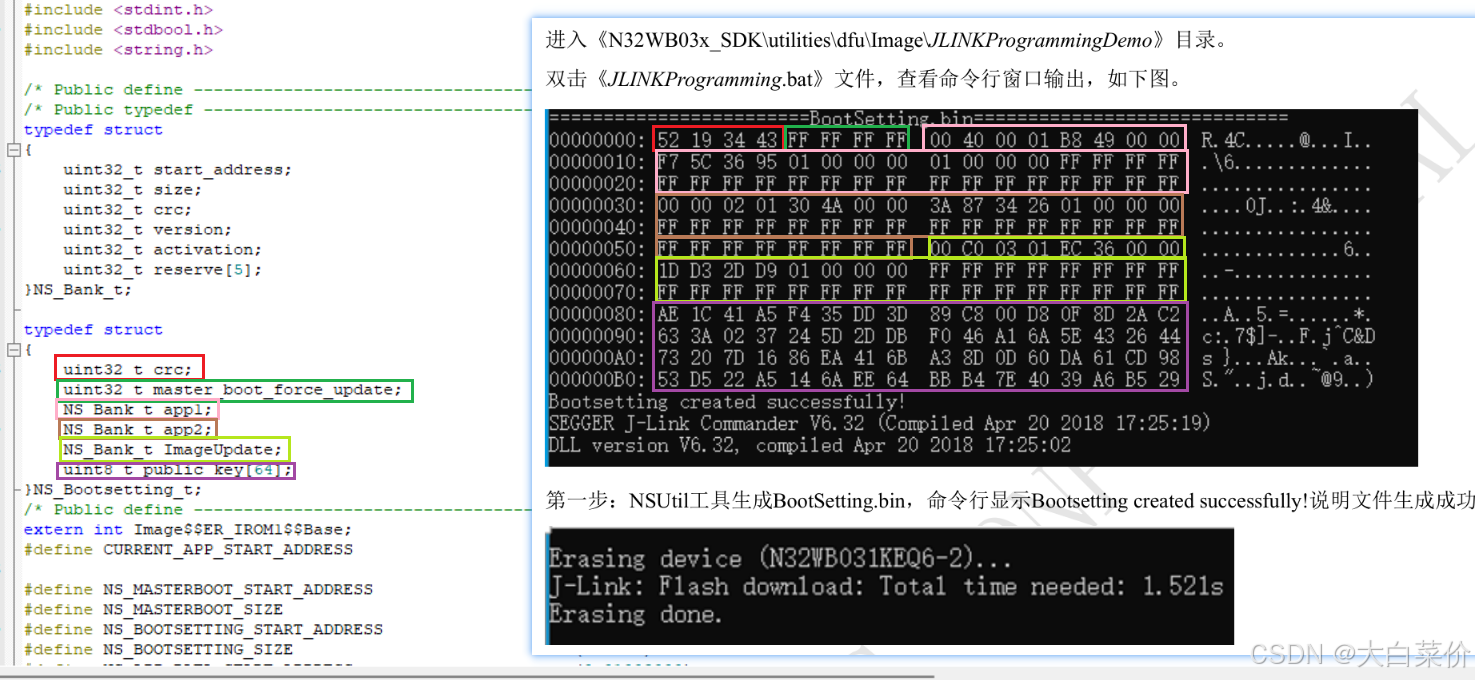Click 'SEGGER J-Link Commander V6.32' console line
The width and height of the screenshot is (1475, 680).
(880, 424)
